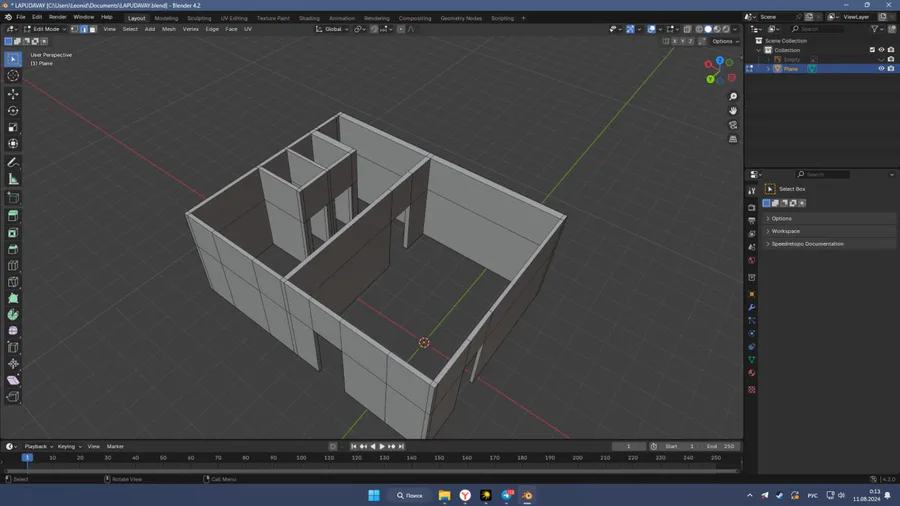
Task: Select the Measure tool
Action: click(13, 180)
